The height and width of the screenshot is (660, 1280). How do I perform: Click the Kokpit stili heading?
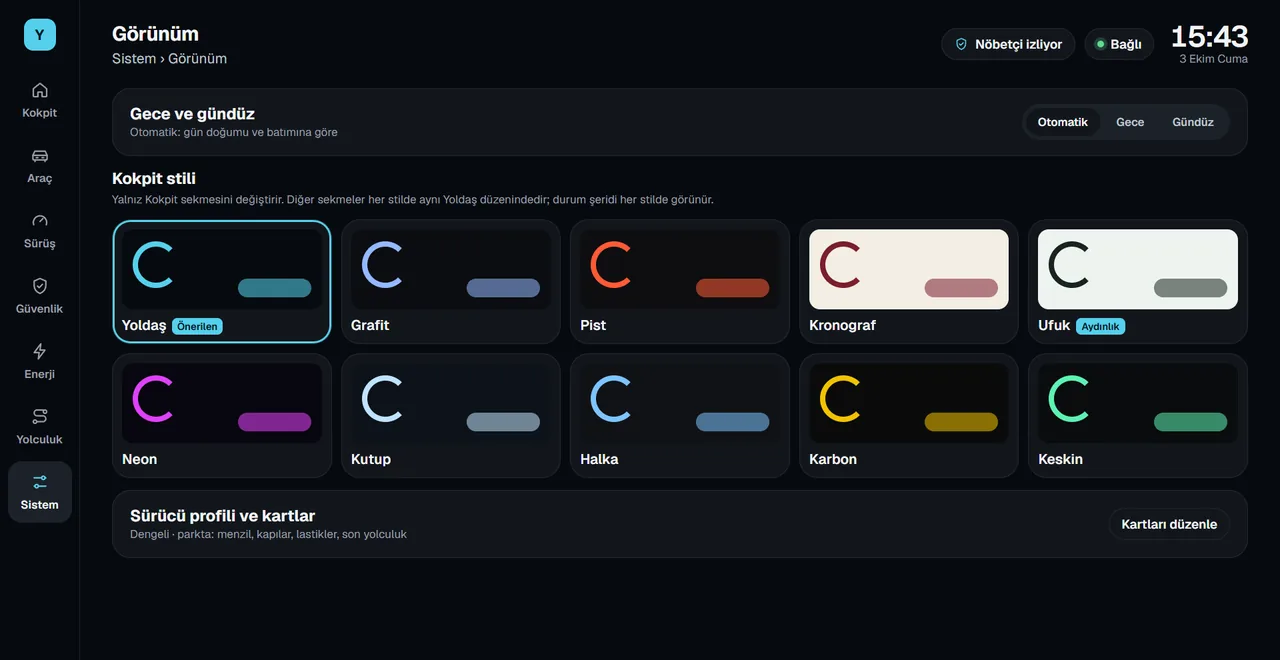[x=154, y=179]
